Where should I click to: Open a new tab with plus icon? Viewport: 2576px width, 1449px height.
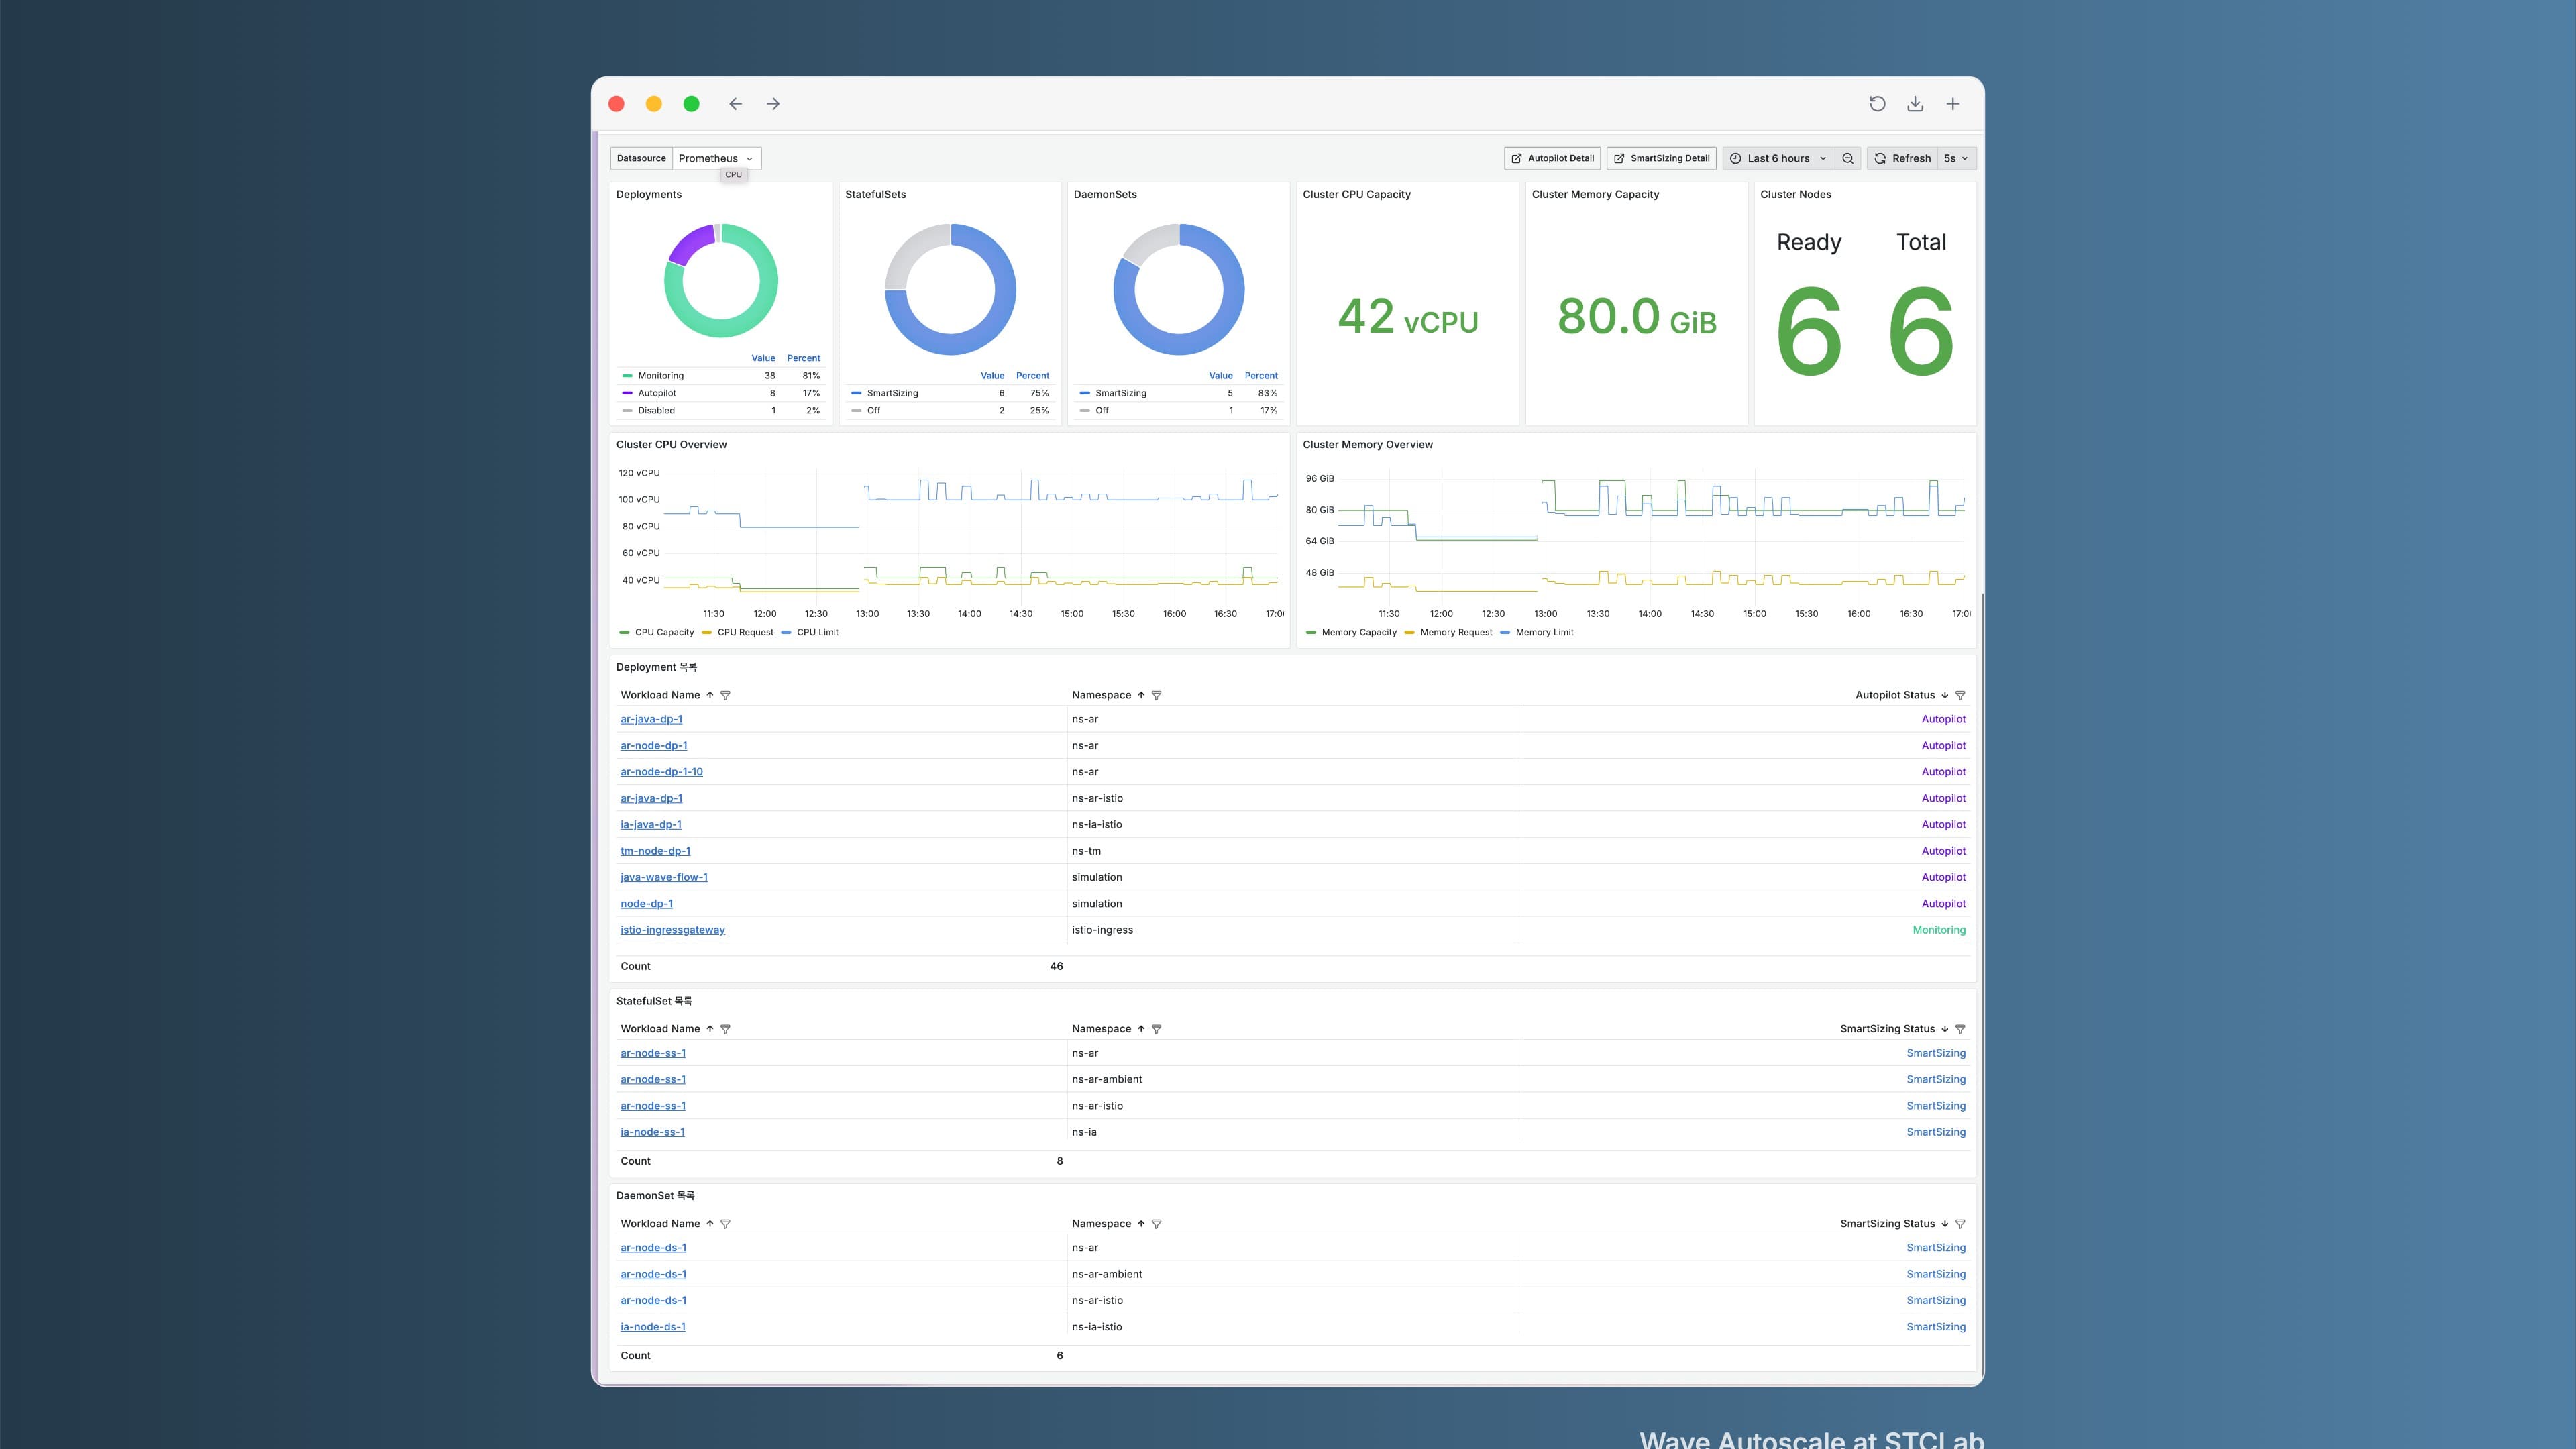pos(1952,104)
